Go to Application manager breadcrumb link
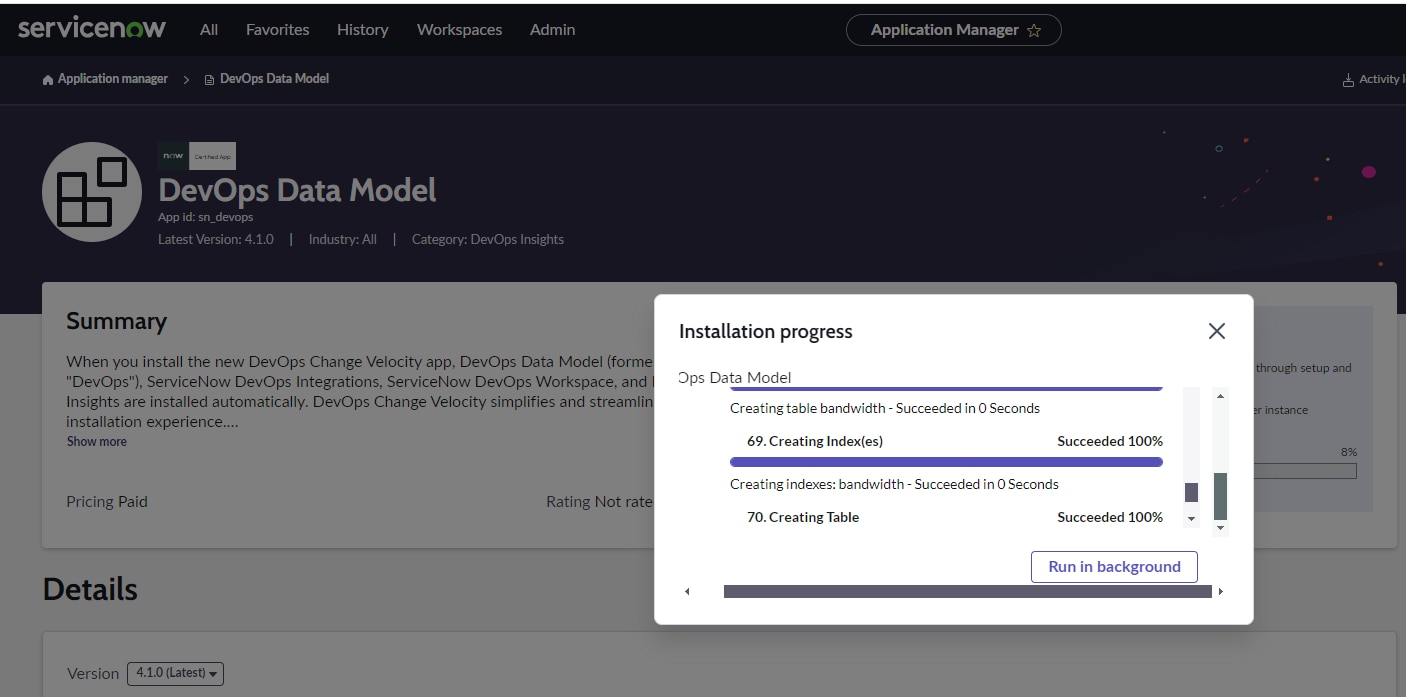Screen dimensions: 1406x697 click(x=113, y=79)
